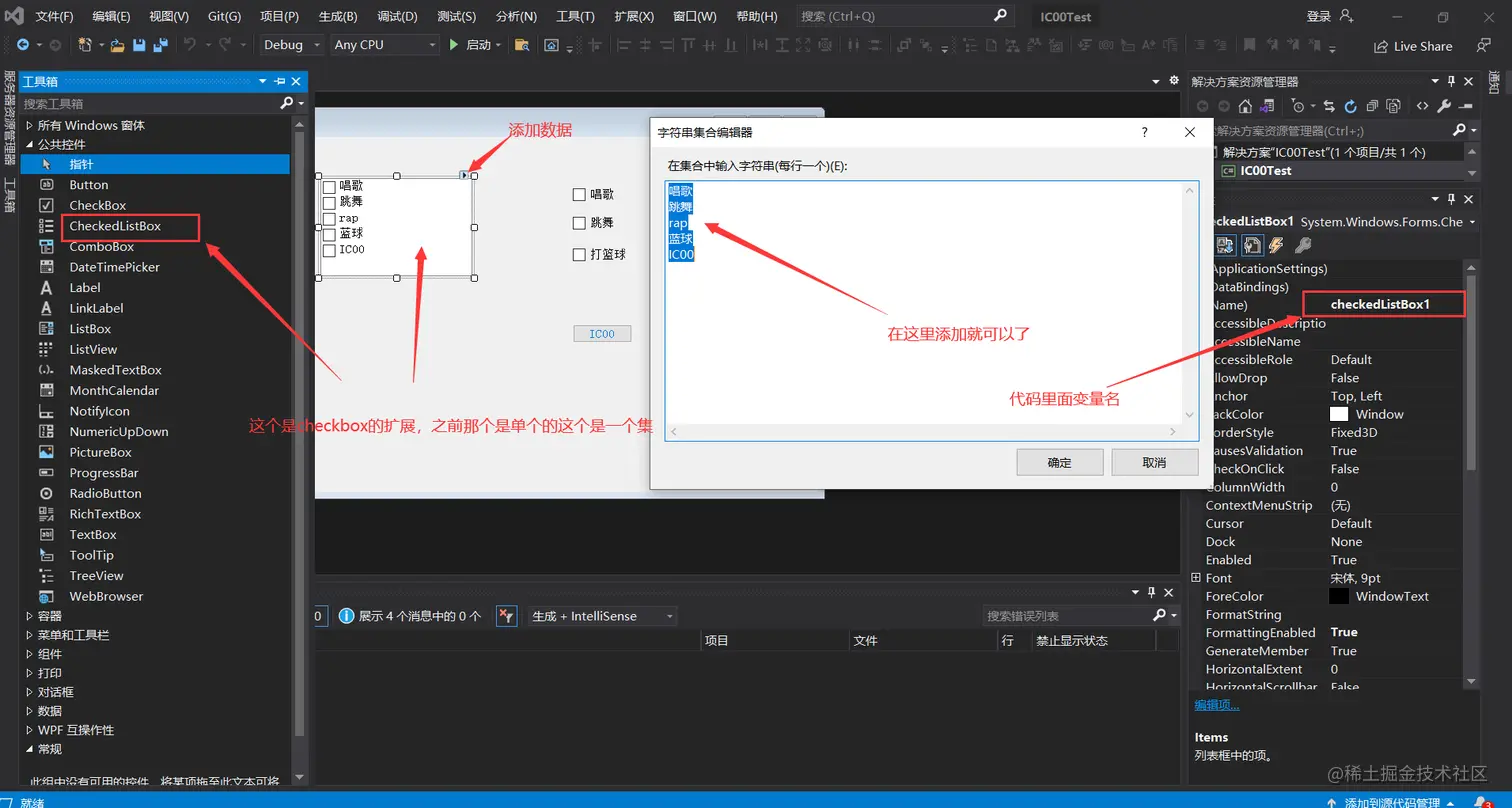This screenshot has height=808, width=1512.
Task: Click 添加到源代码管理 in status bar
Action: coord(1392,803)
